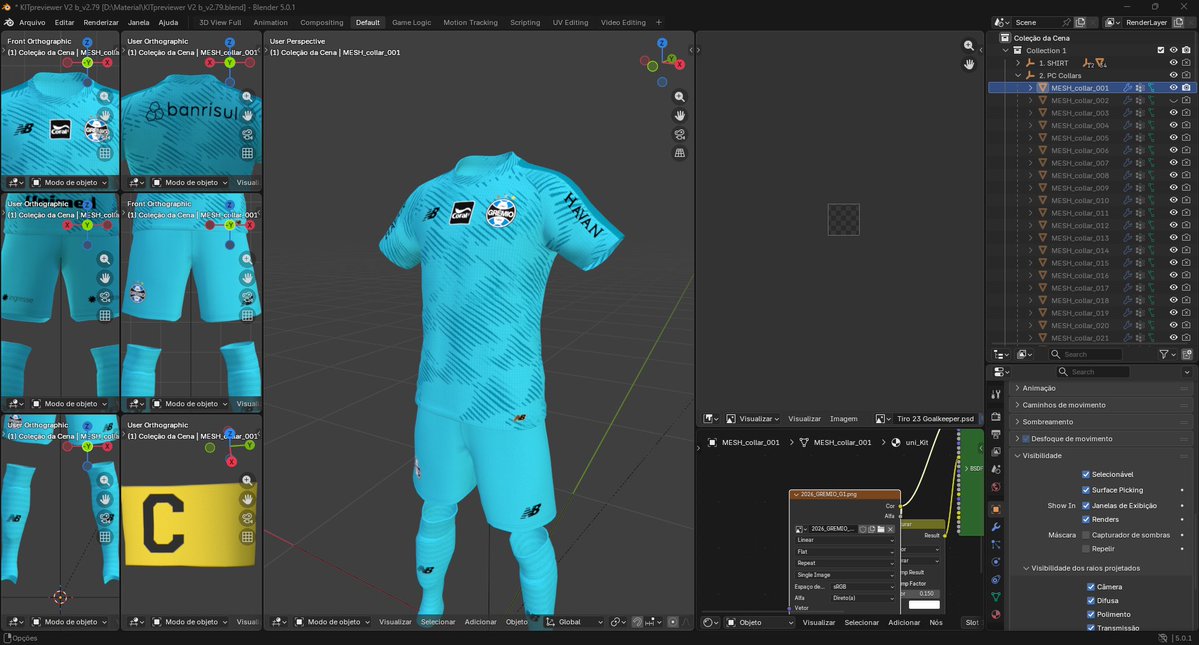Open the sRGB color space dropdown
Viewport: 1199px width, 645px height.
(x=863, y=587)
